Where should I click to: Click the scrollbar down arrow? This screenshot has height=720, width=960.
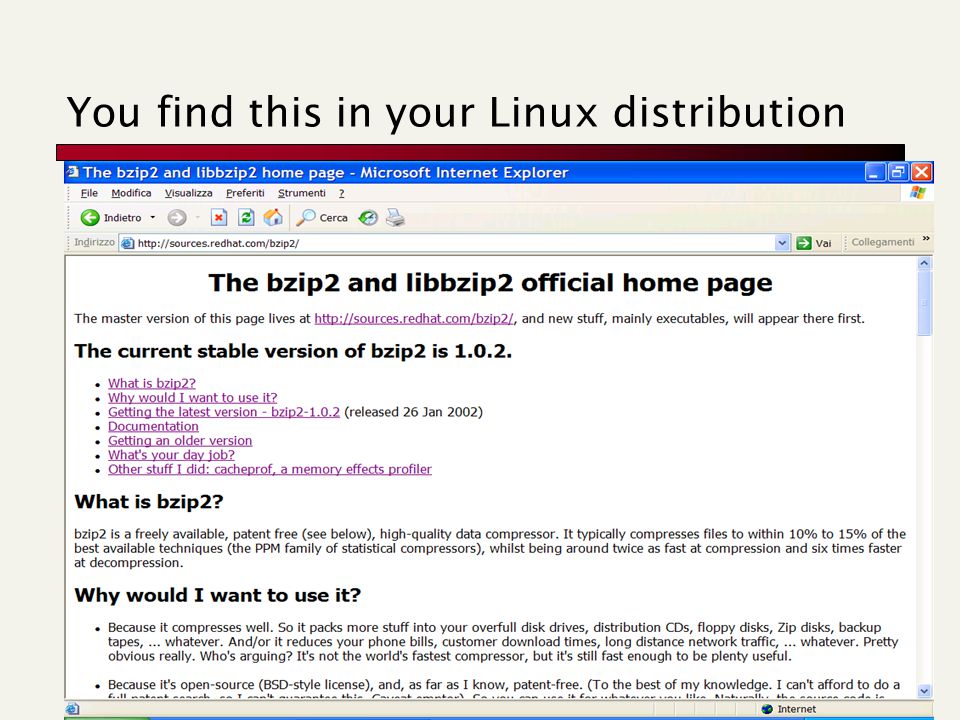coord(924,691)
